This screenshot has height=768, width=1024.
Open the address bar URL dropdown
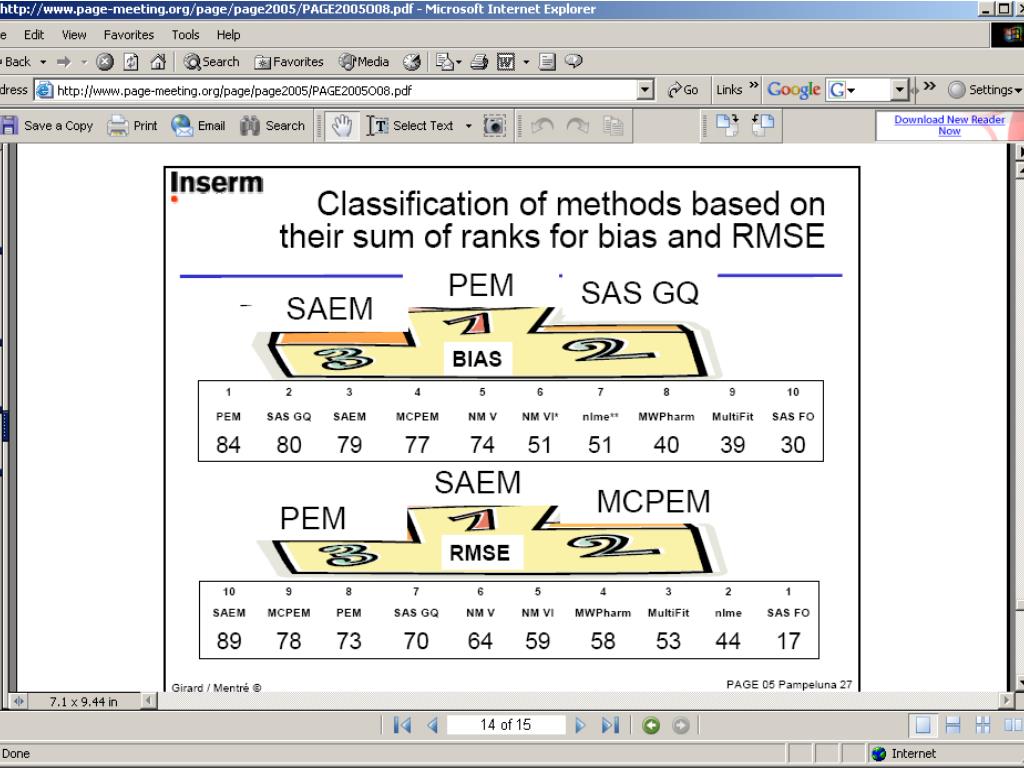(x=645, y=90)
